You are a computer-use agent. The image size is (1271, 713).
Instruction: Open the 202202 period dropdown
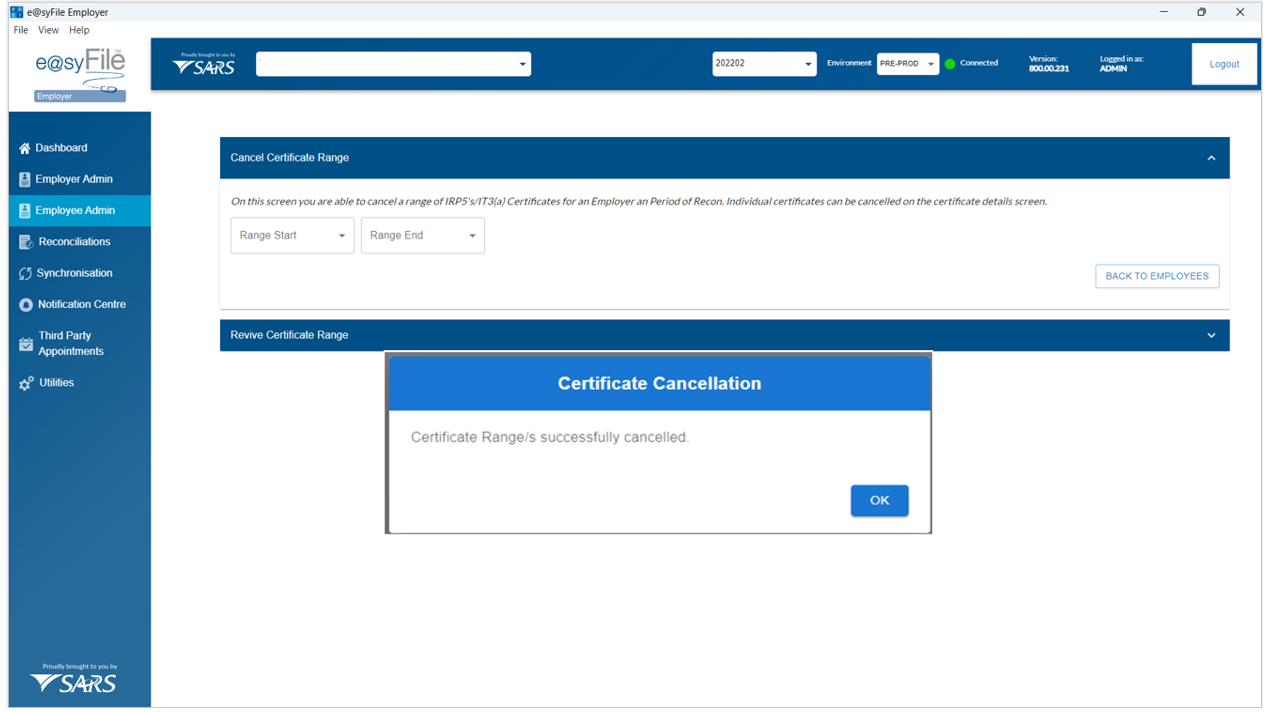click(x=764, y=64)
